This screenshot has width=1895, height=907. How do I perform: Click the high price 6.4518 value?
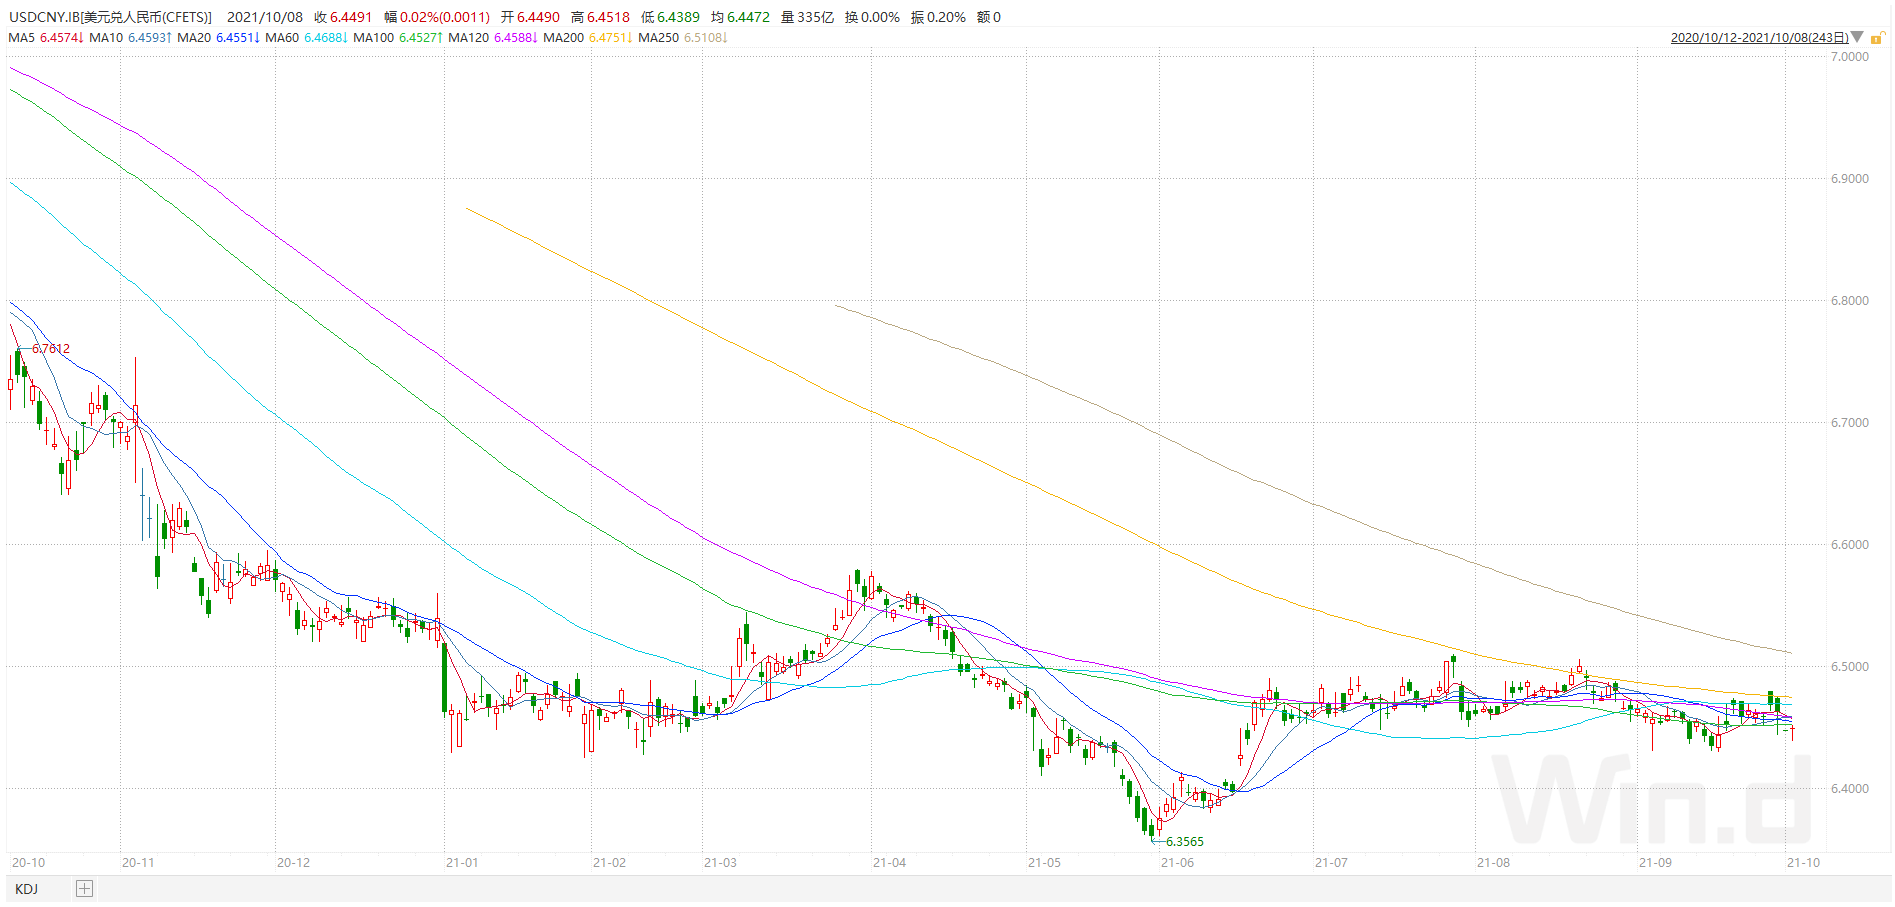(608, 17)
